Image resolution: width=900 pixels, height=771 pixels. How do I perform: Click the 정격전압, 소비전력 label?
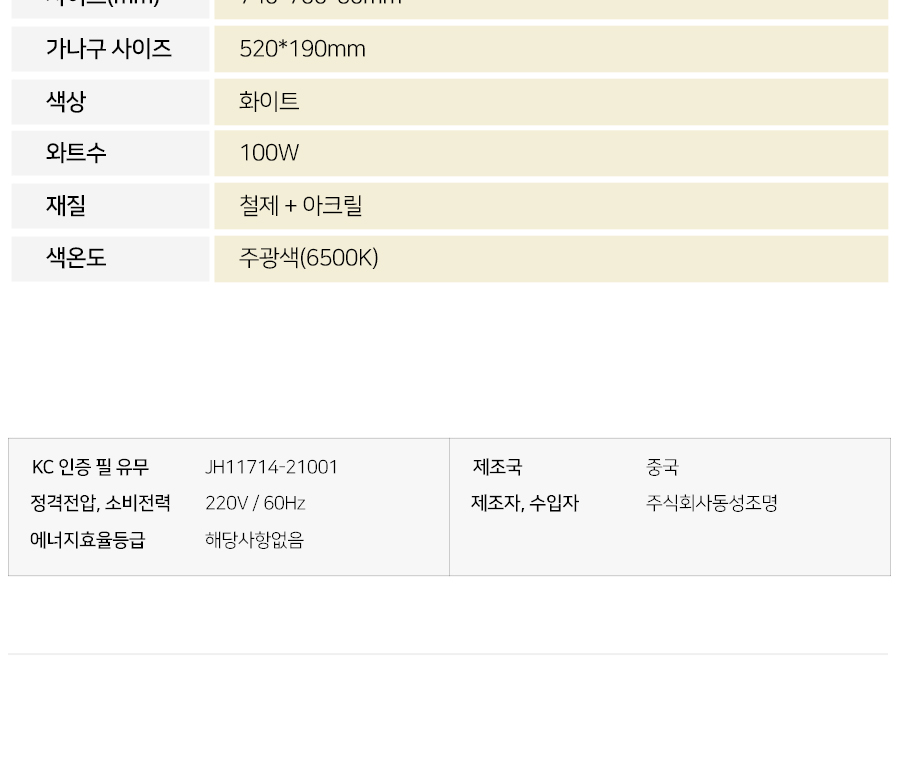[x=100, y=503]
